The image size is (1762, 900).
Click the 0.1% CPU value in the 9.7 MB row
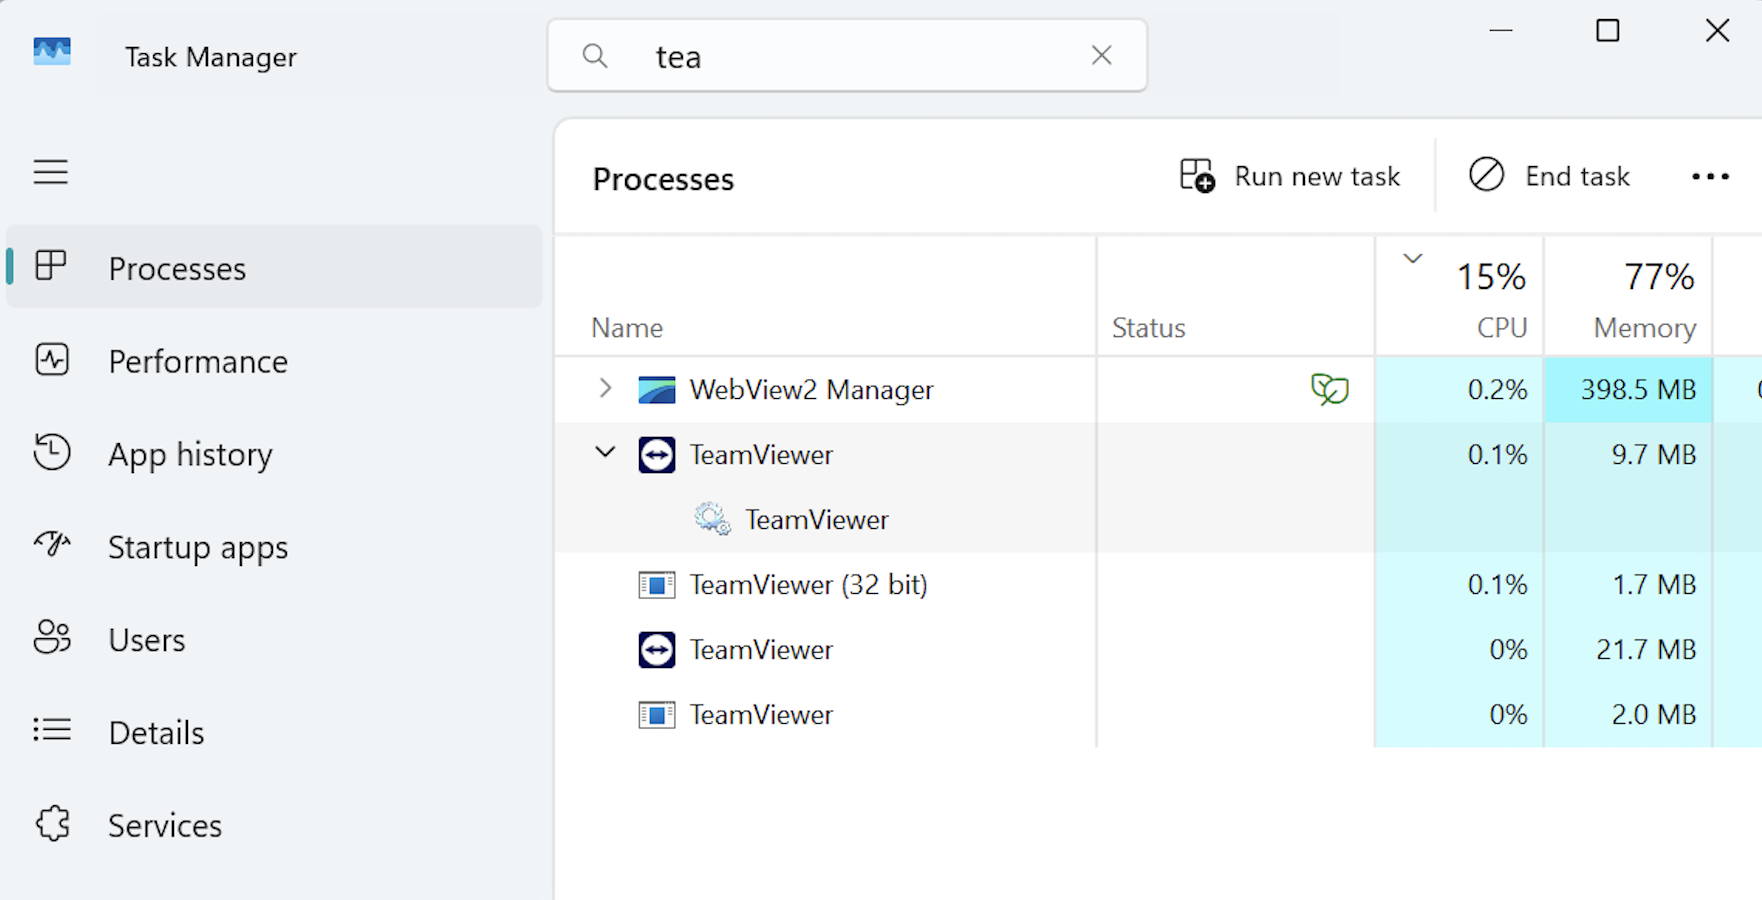coord(1497,455)
